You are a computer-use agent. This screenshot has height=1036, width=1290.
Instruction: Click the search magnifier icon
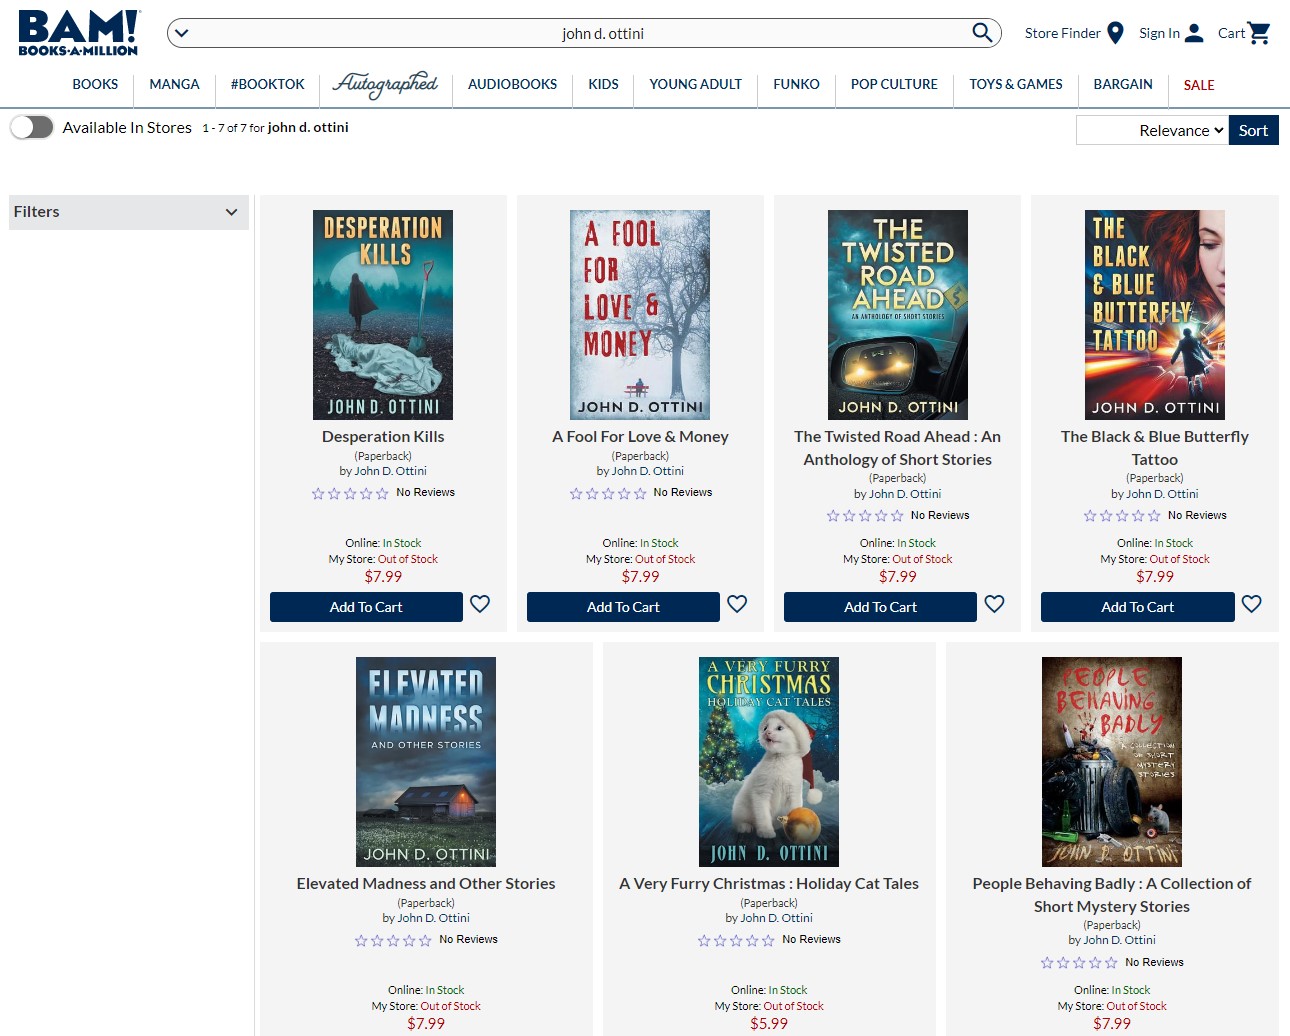[982, 32]
